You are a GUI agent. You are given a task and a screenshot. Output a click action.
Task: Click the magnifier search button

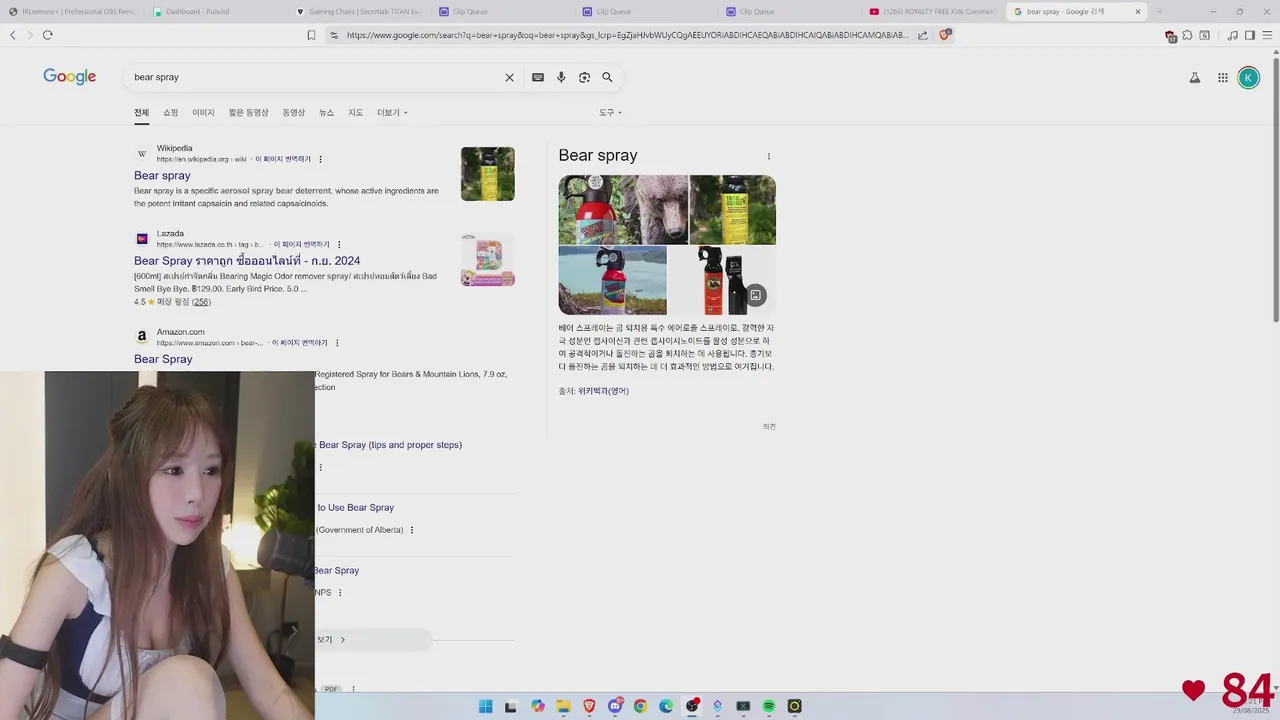point(607,77)
